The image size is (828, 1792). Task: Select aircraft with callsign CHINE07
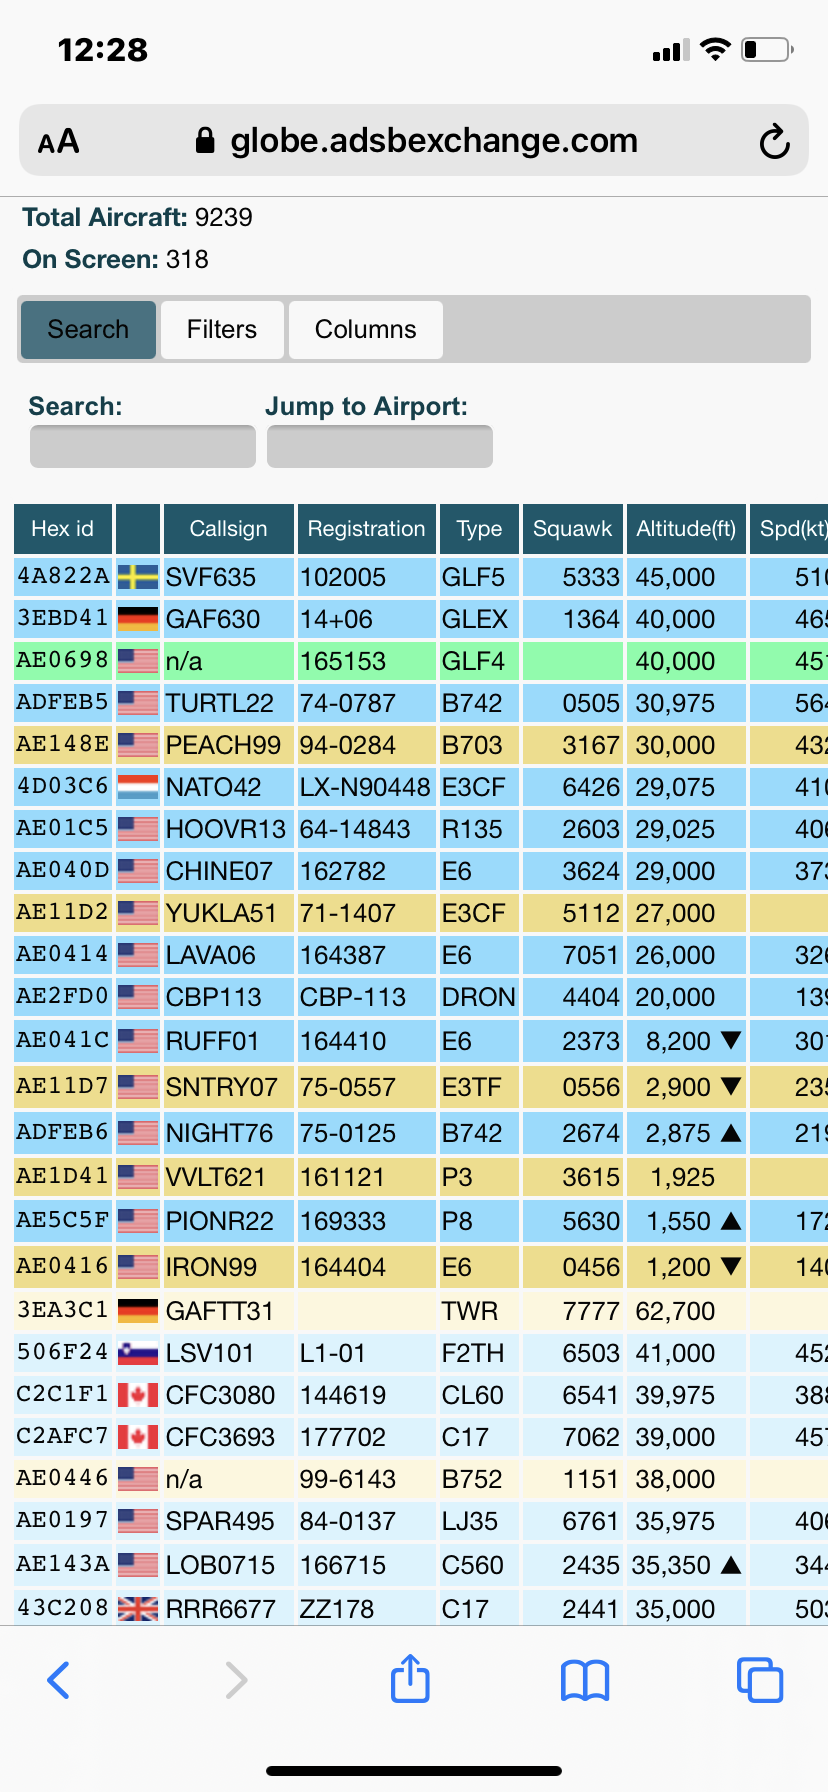point(229,871)
